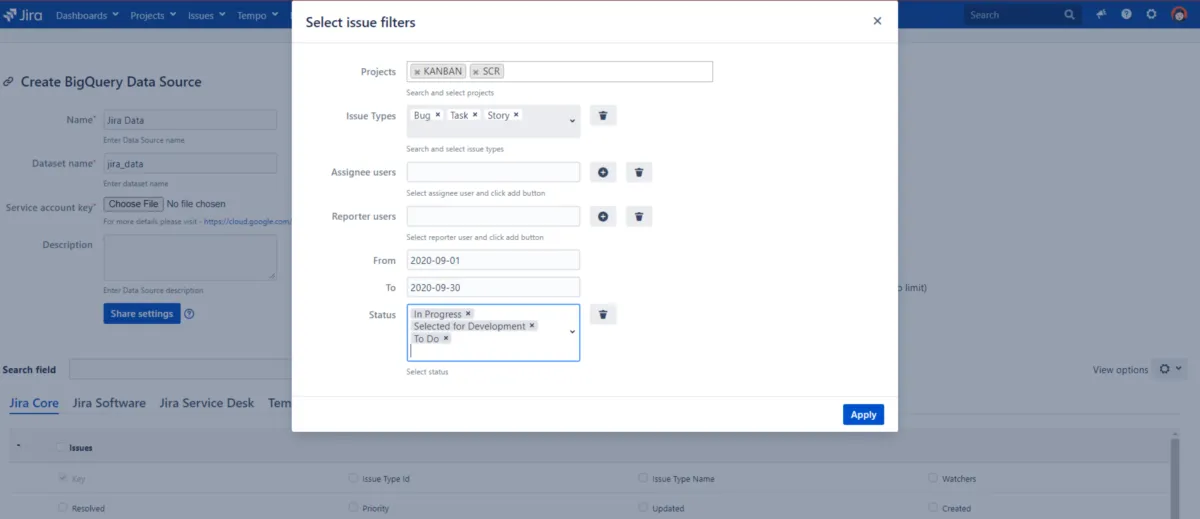Click the link icon beside Create BigQuery Data Source
This screenshot has width=1200, height=519.
pyautogui.click(x=10, y=82)
